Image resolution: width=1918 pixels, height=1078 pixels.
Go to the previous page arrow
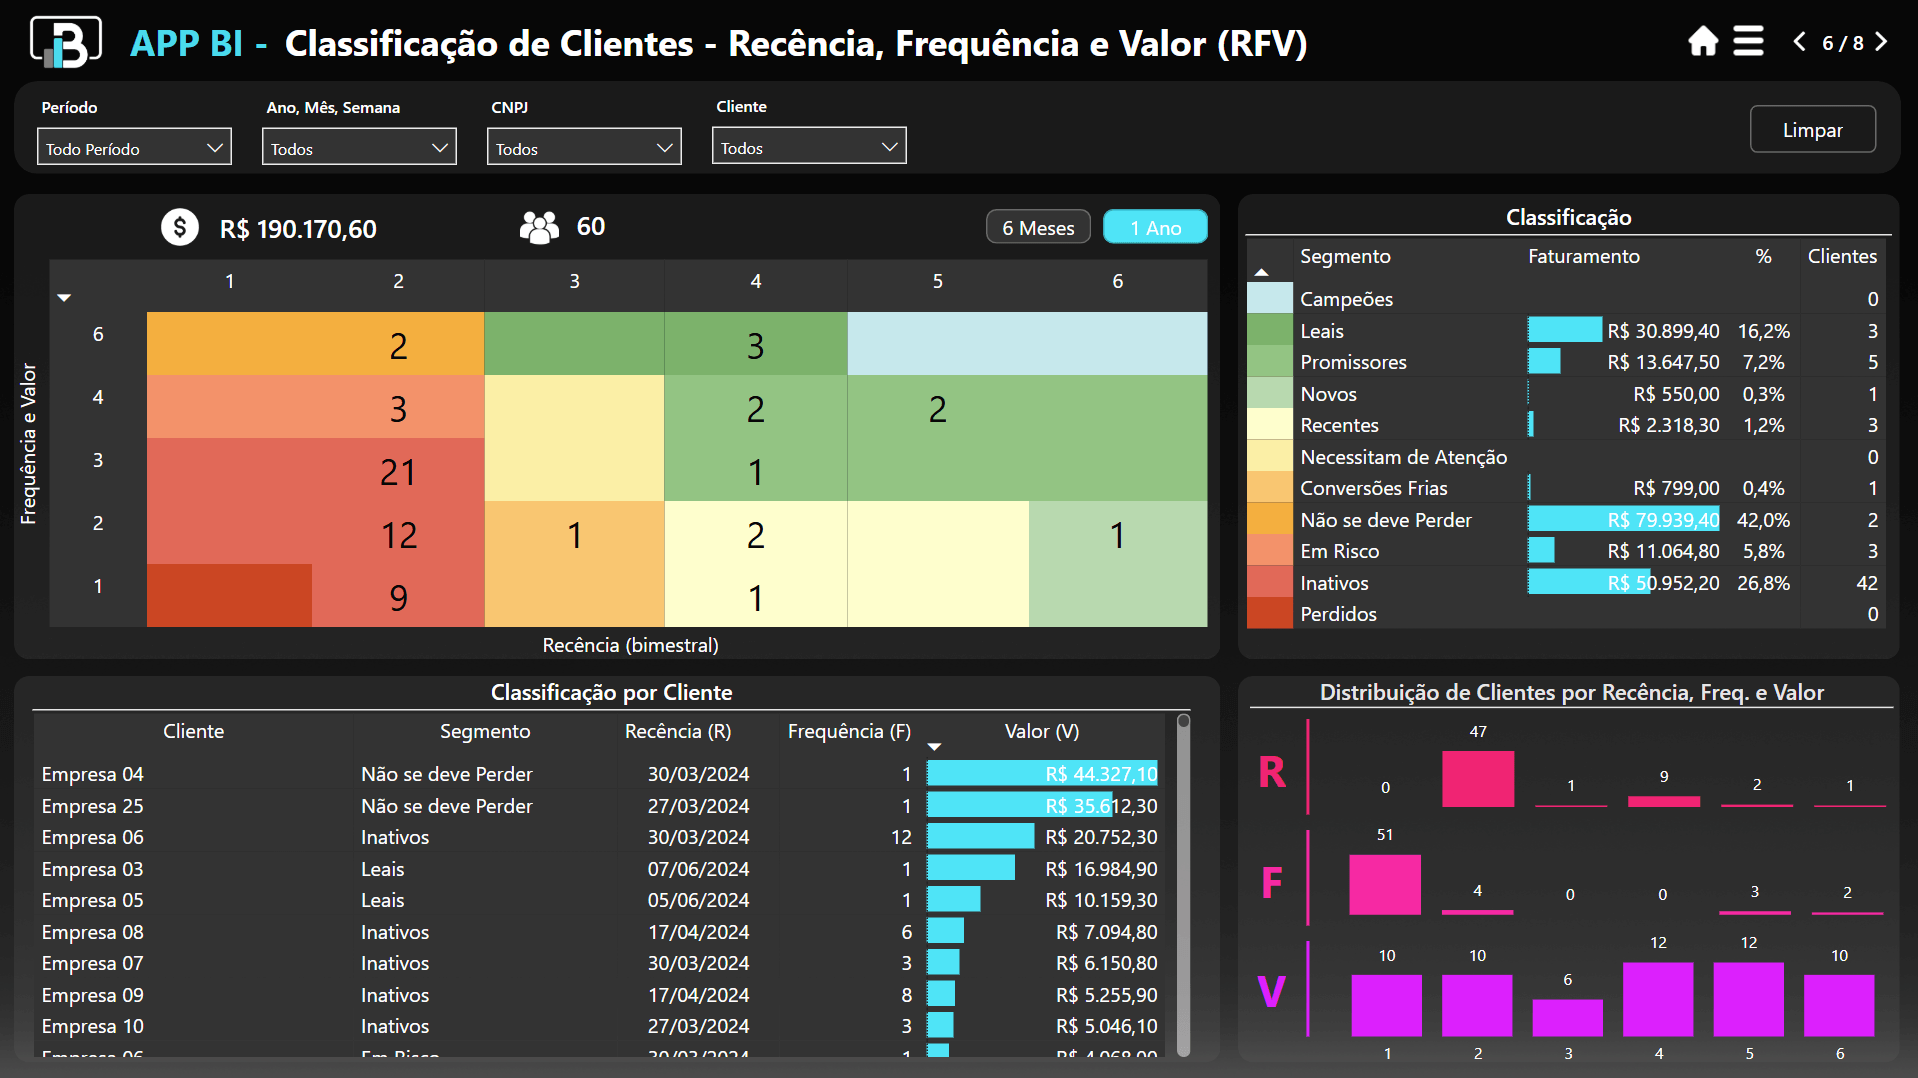1799,42
